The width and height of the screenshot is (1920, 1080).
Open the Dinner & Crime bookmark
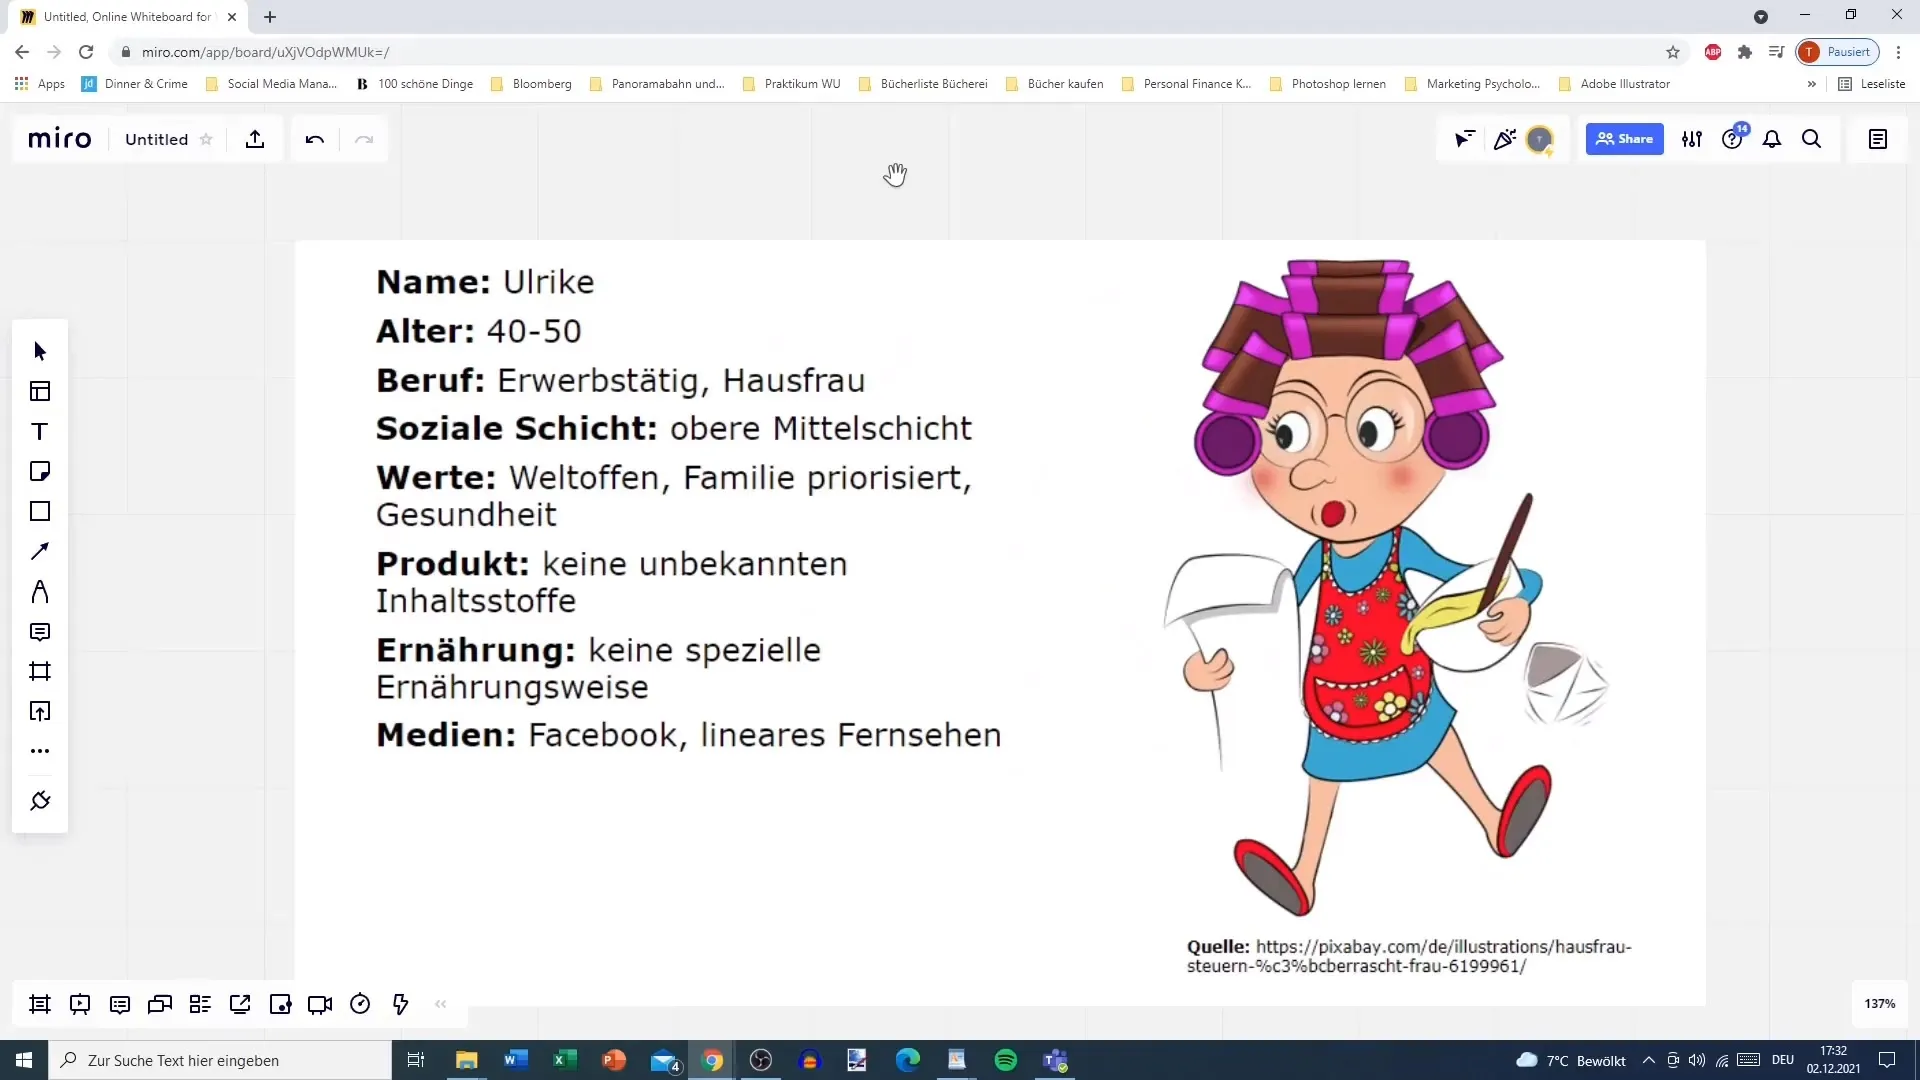tap(135, 84)
